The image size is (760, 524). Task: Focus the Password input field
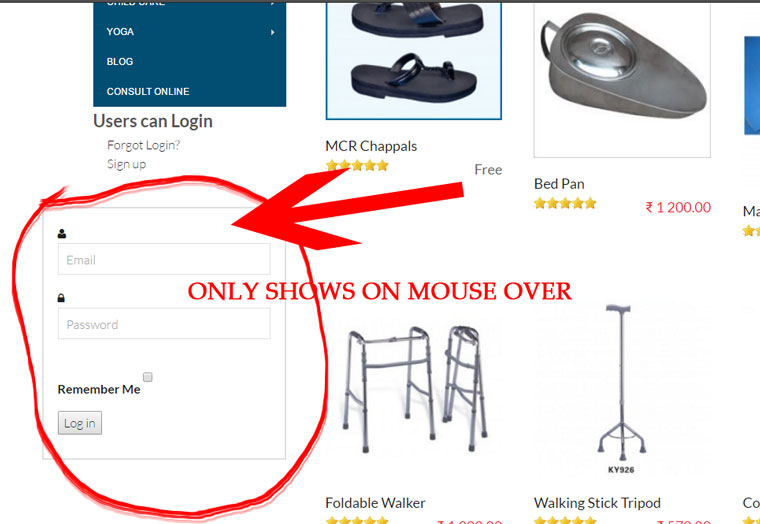tap(164, 323)
